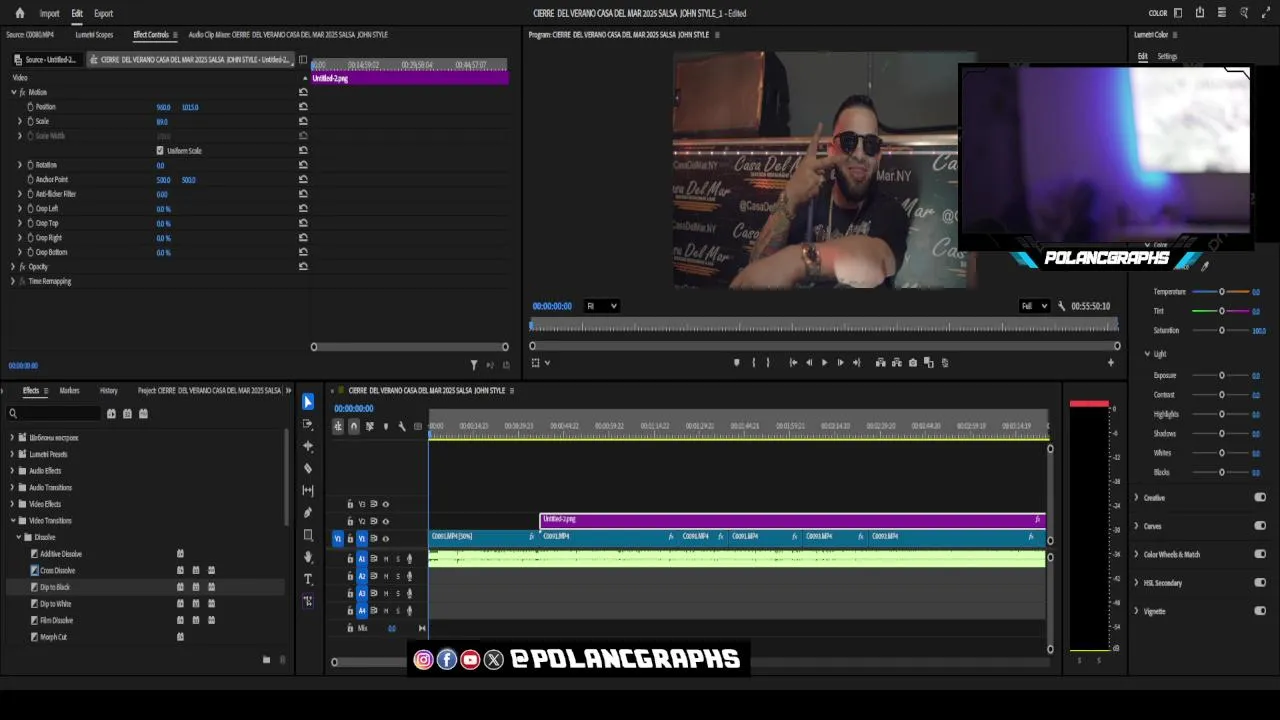Toggle V3 track output eye
This screenshot has height=720, width=1280.
pos(385,504)
